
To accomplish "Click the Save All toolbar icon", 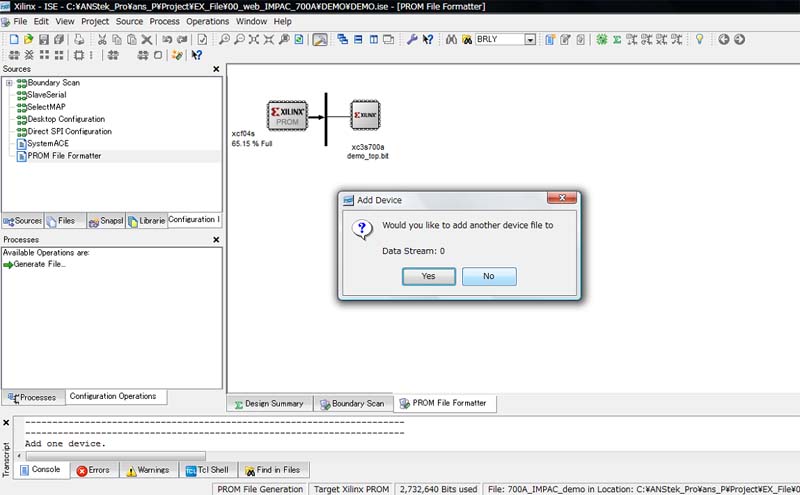I will point(59,39).
